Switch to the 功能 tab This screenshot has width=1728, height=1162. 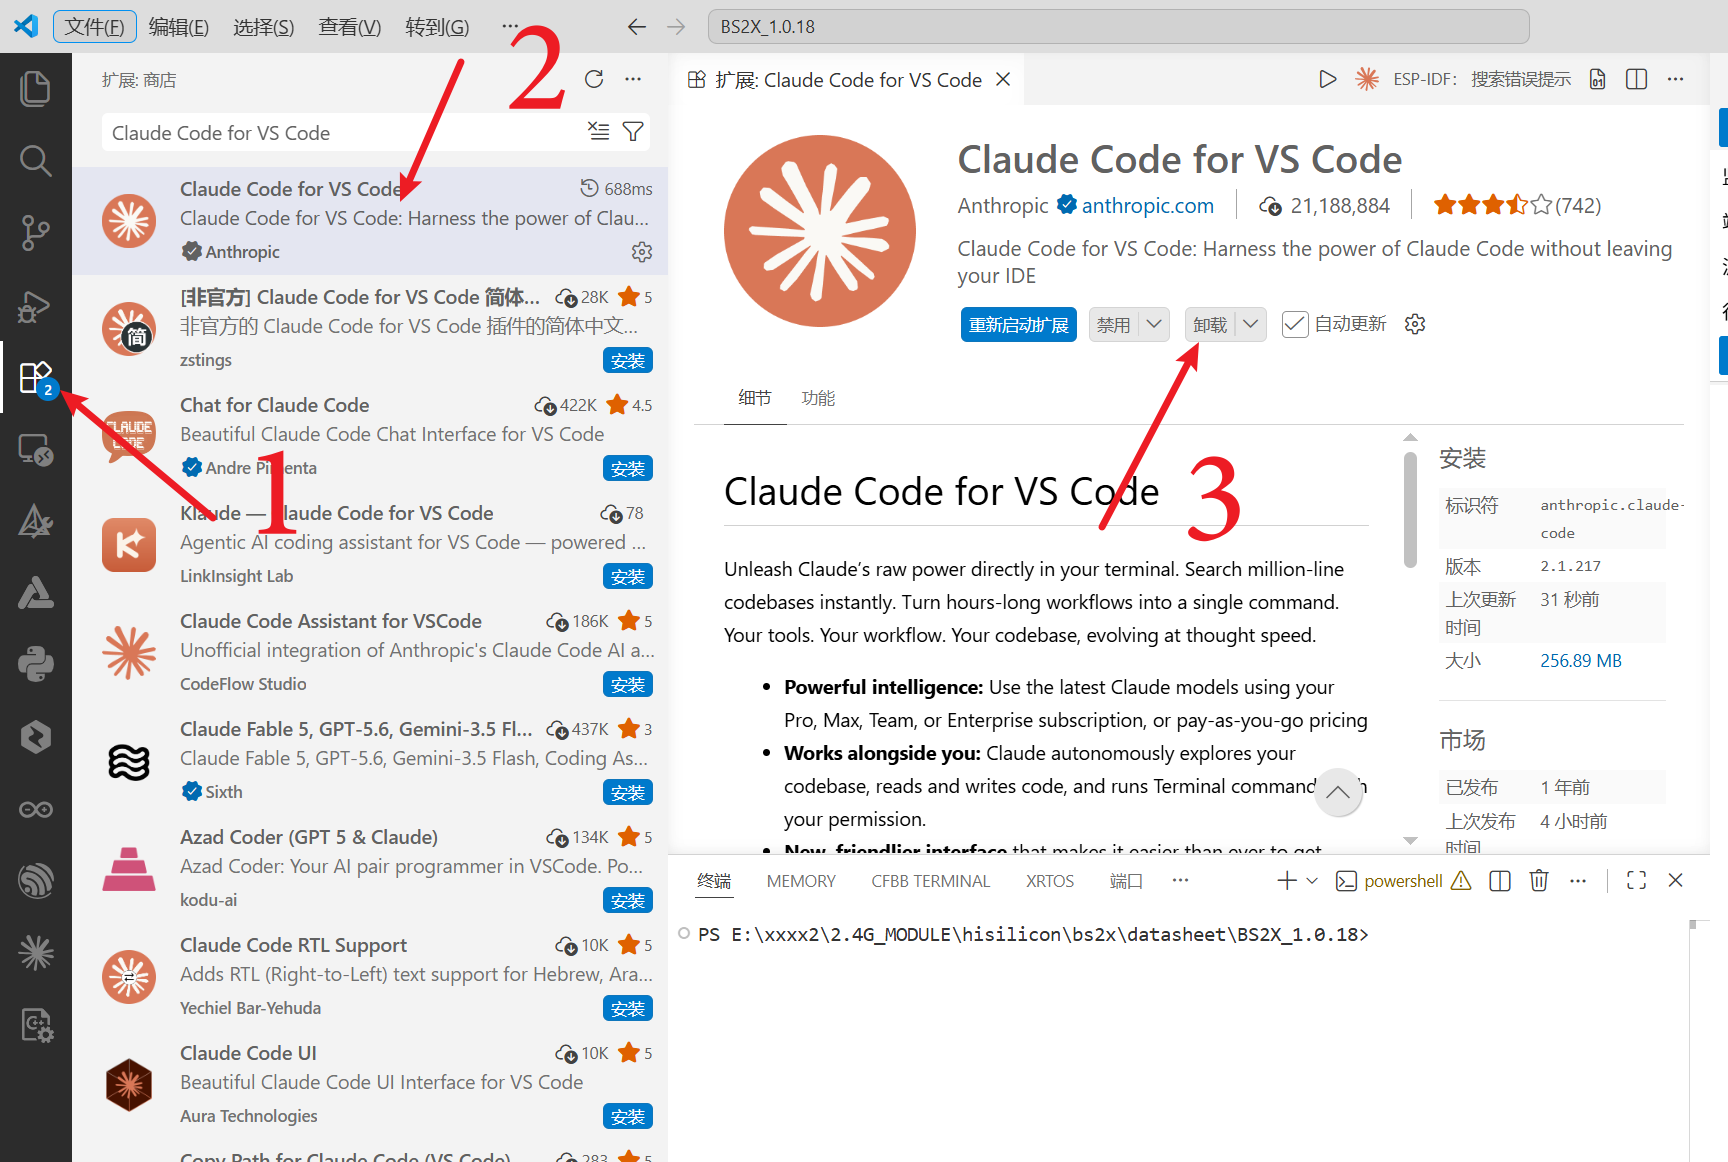[818, 398]
